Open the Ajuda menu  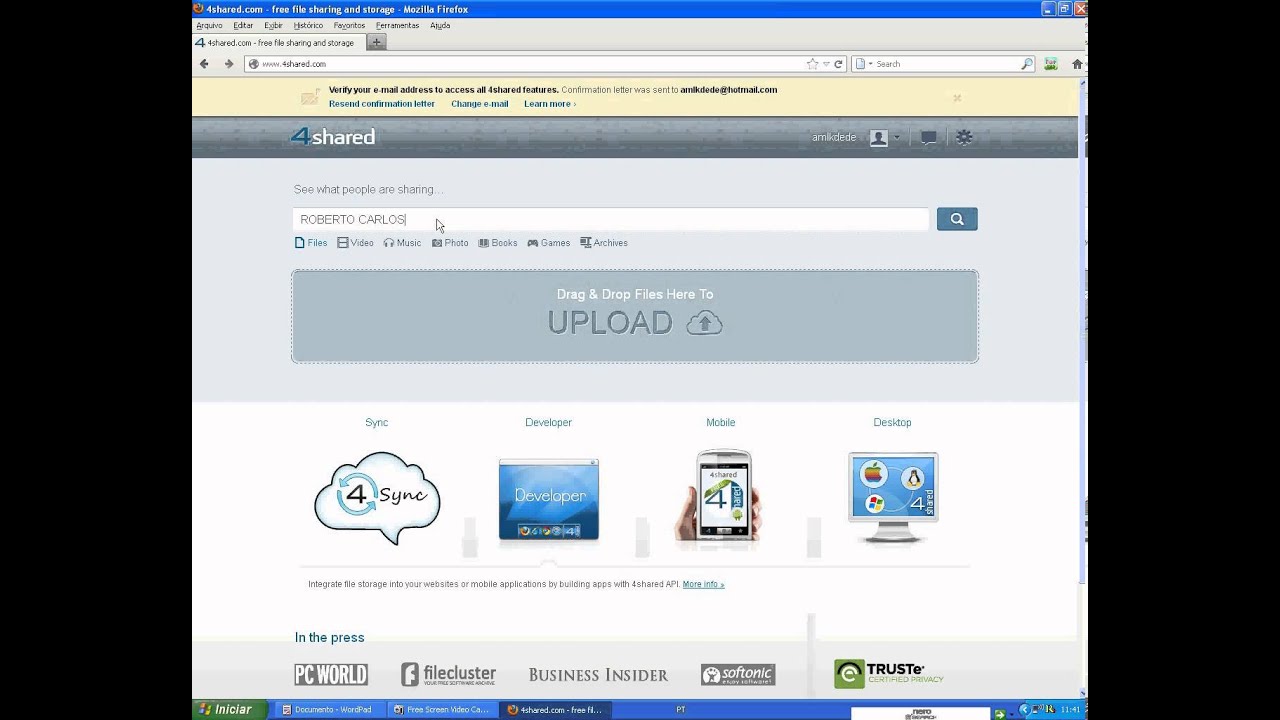[x=440, y=25]
